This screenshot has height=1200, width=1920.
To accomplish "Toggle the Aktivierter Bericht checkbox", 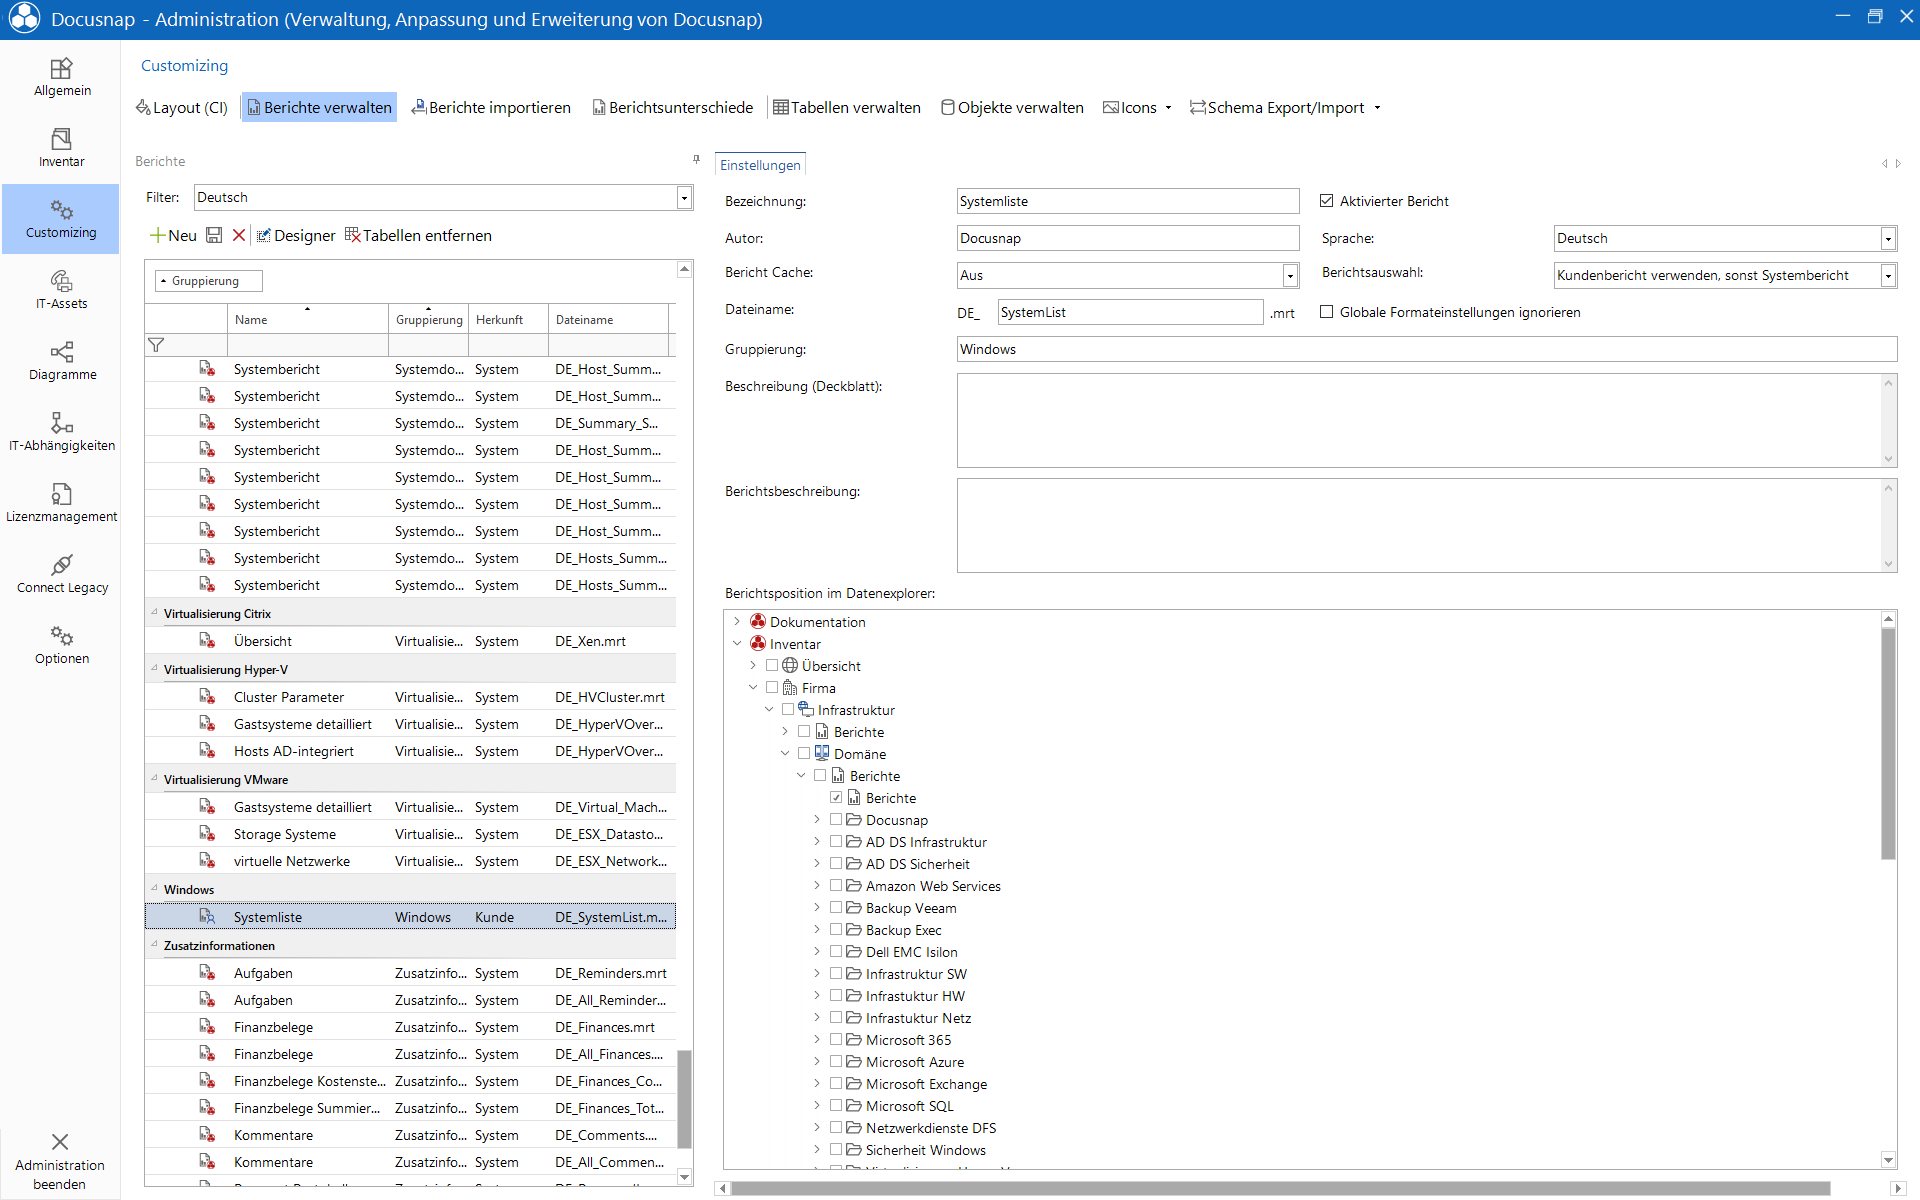I will tap(1327, 201).
